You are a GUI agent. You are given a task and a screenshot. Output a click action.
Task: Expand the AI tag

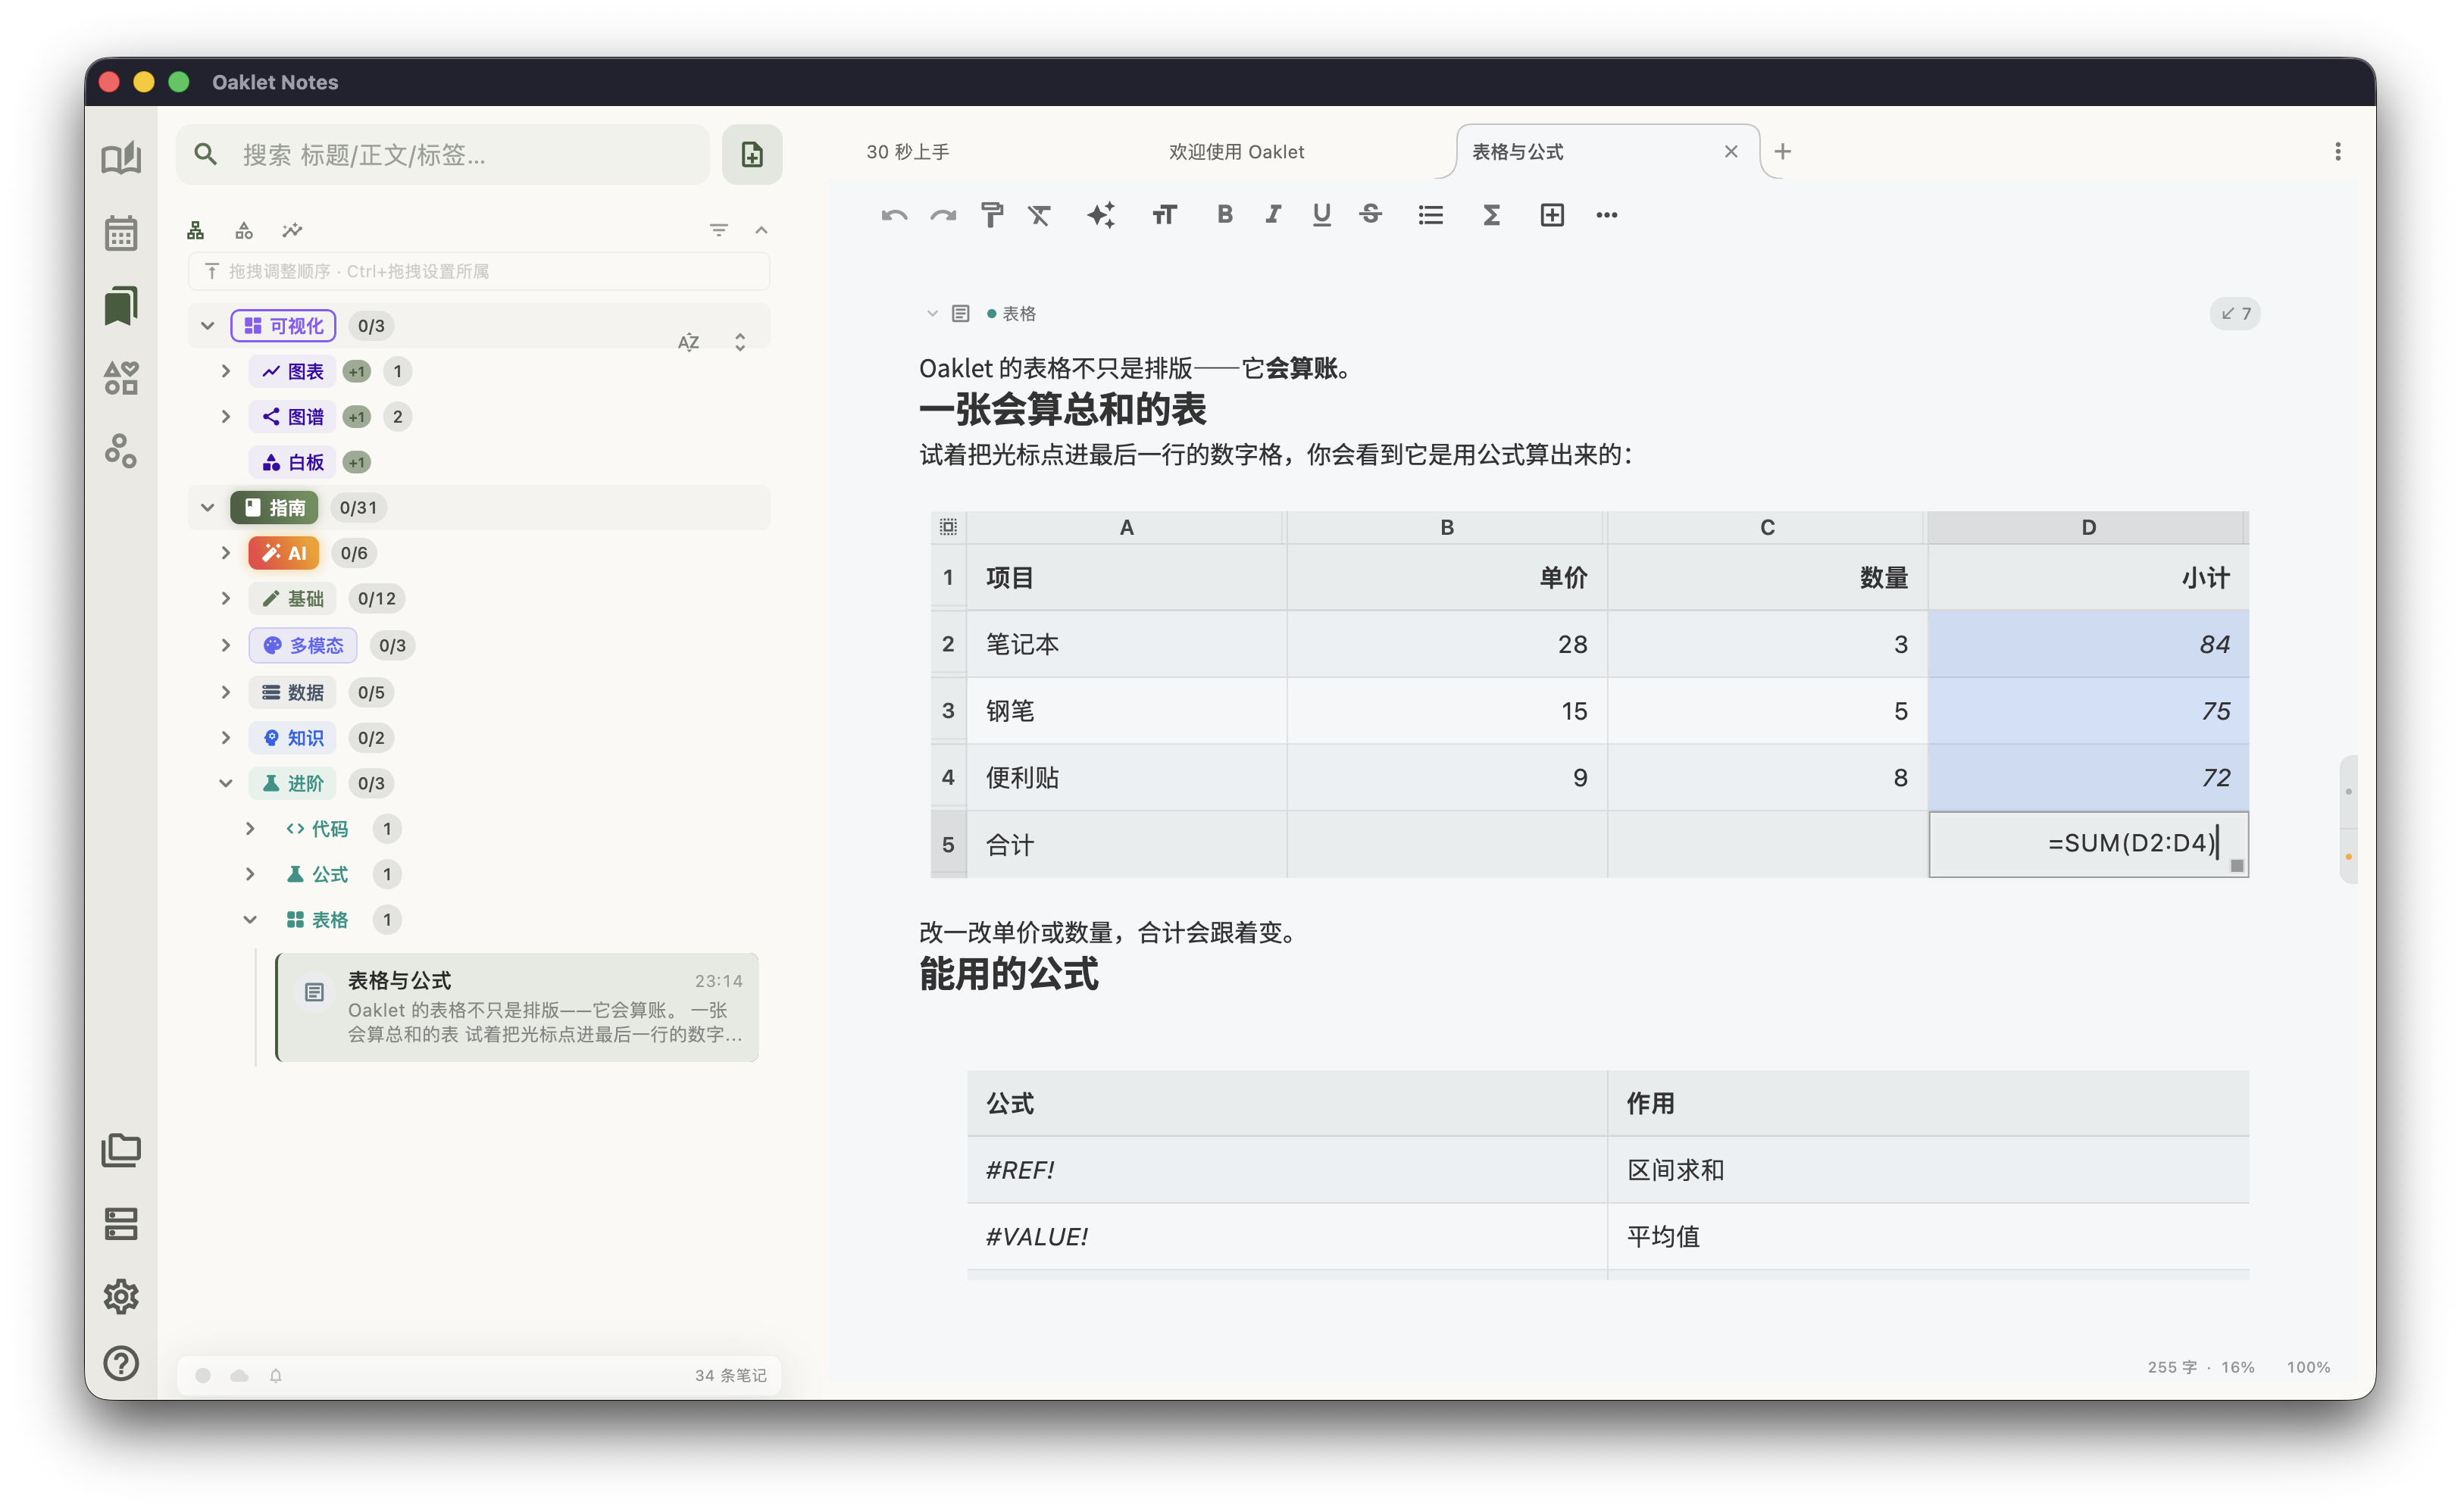pos(226,553)
